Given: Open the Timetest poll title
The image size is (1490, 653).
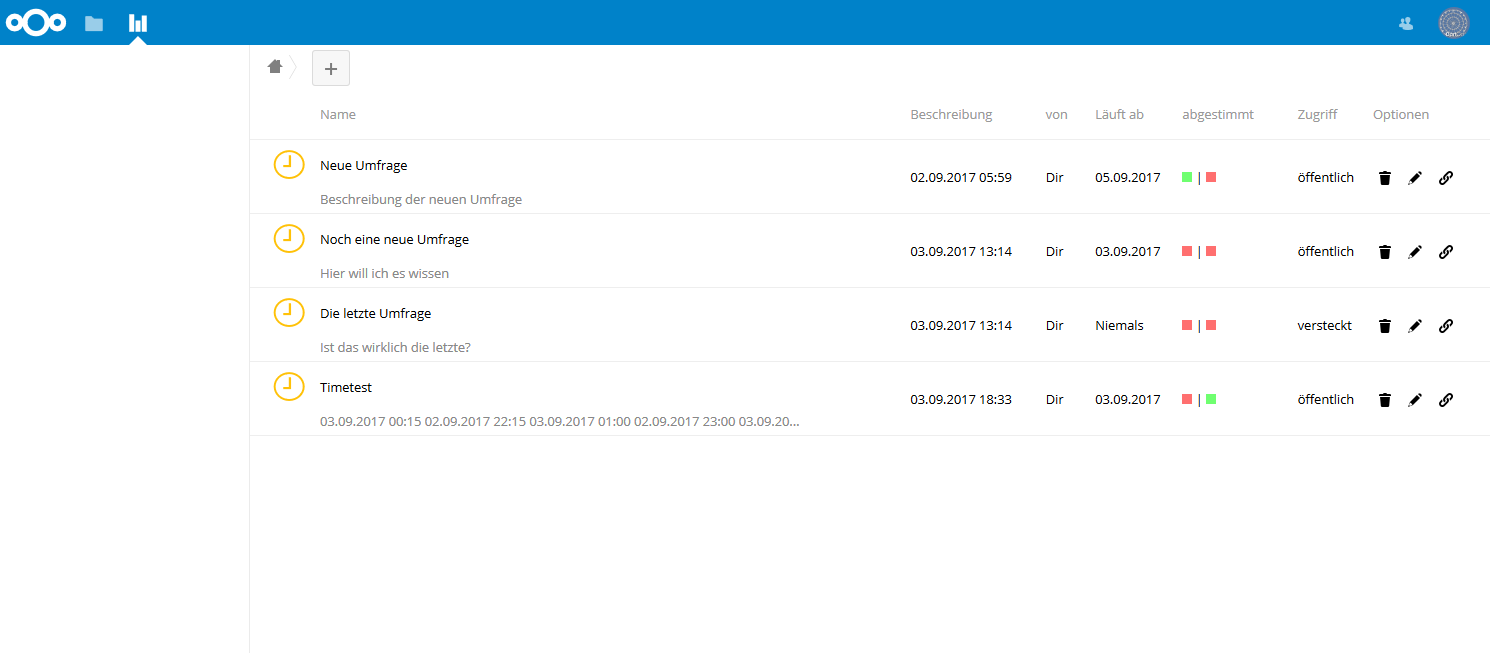Looking at the screenshot, I should pyautogui.click(x=346, y=388).
